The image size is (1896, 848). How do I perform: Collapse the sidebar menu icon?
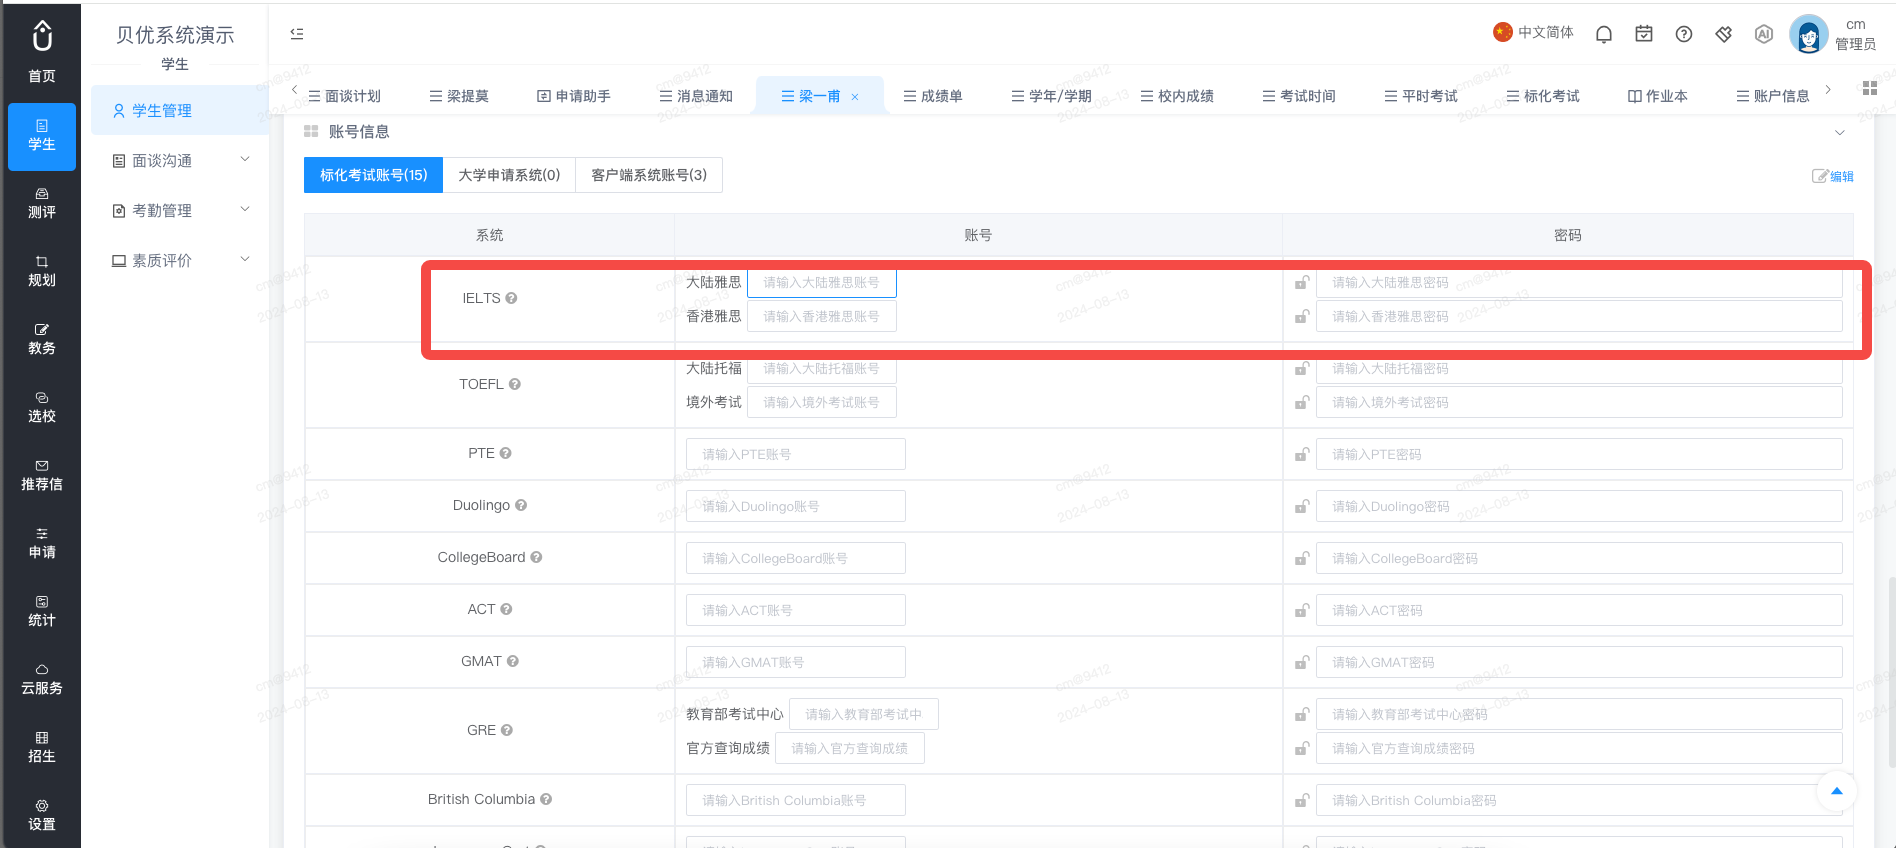tap(297, 34)
